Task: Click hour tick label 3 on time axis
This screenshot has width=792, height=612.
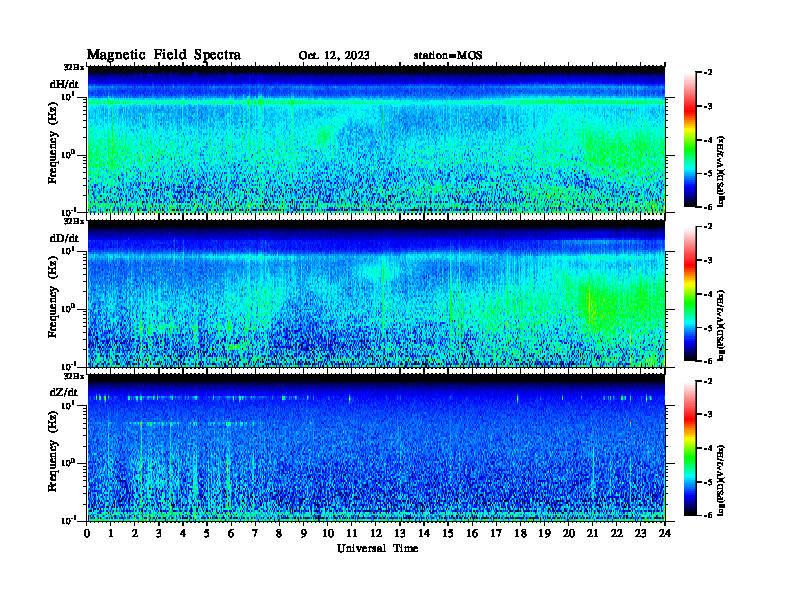Action: pyautogui.click(x=159, y=534)
